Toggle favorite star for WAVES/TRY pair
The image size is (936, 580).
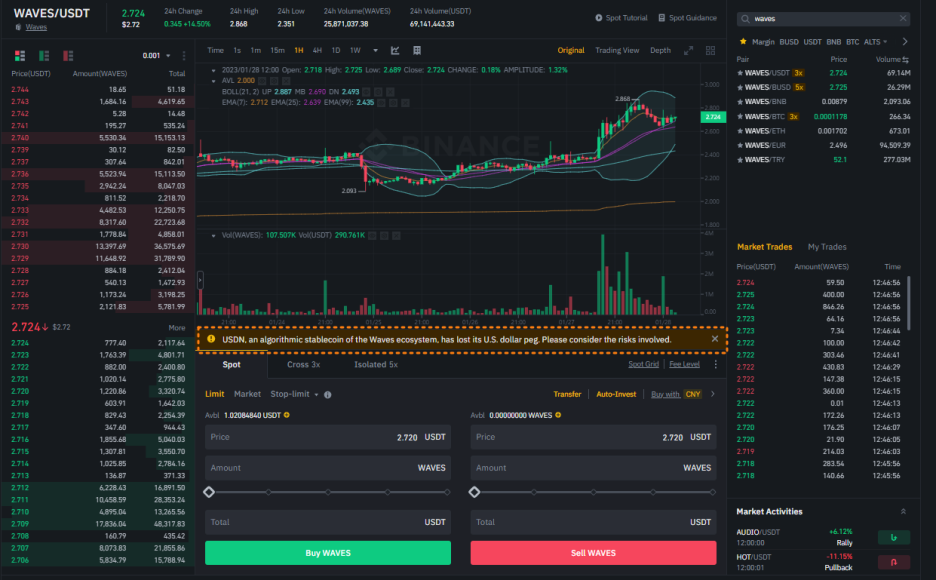[x=740, y=160]
